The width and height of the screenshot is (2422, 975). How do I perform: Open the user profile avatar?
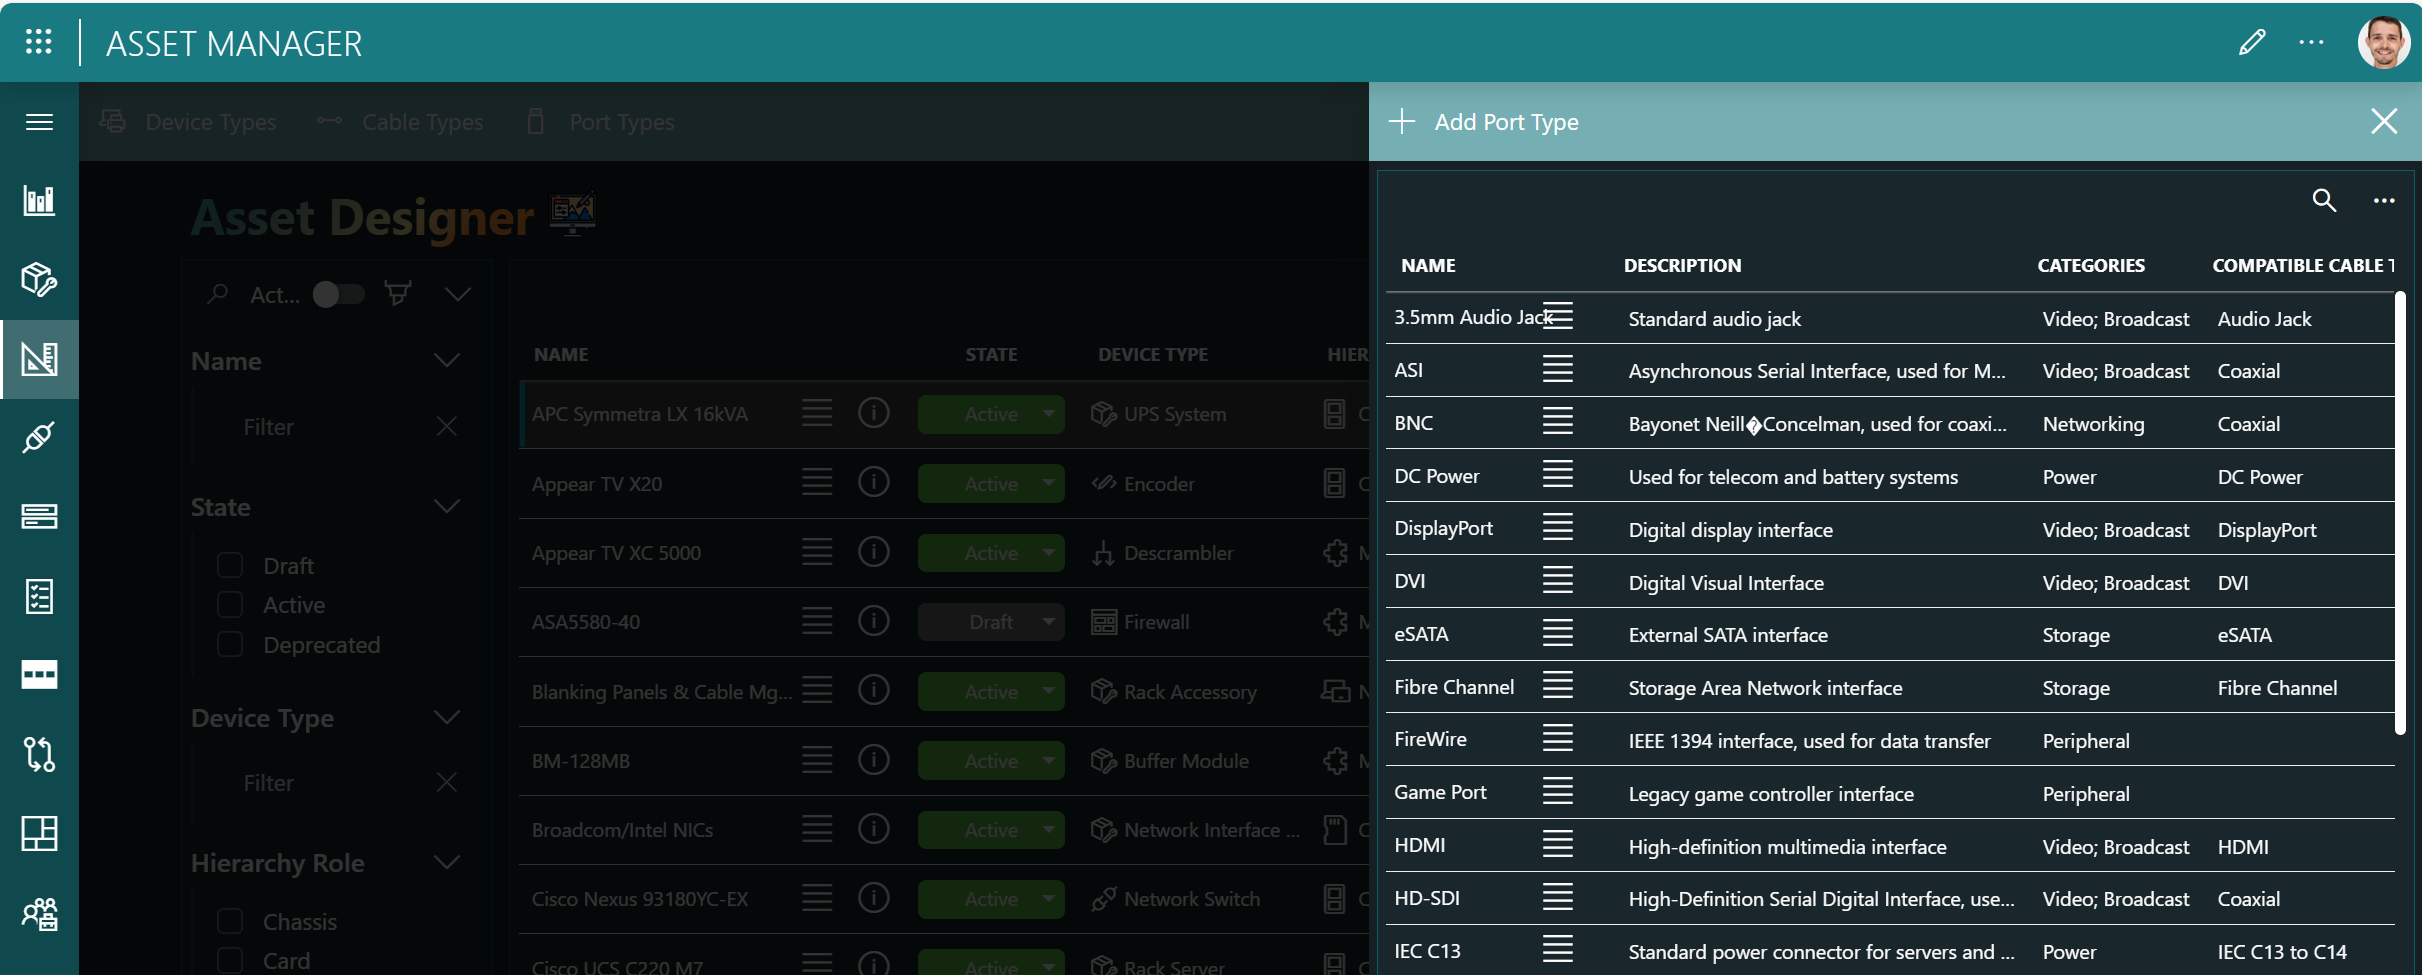click(x=2383, y=42)
